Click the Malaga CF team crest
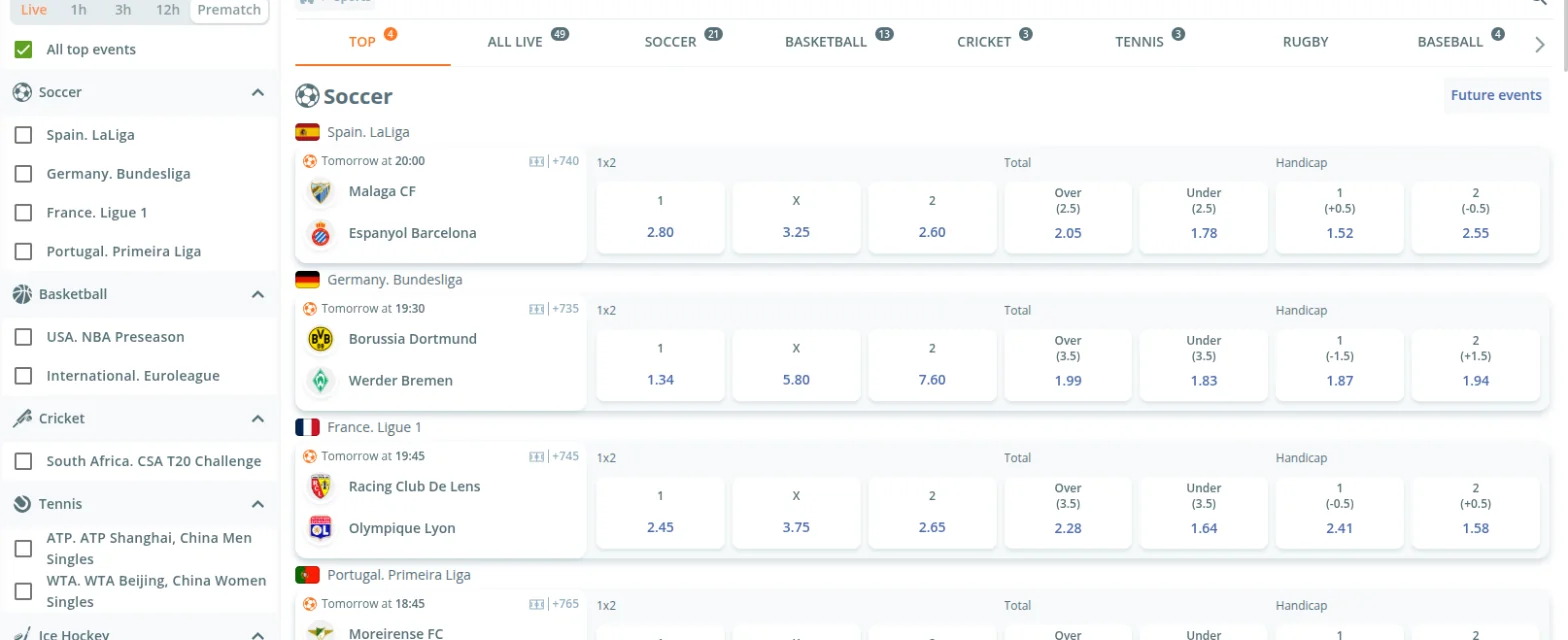The height and width of the screenshot is (640, 1568). pyautogui.click(x=320, y=191)
